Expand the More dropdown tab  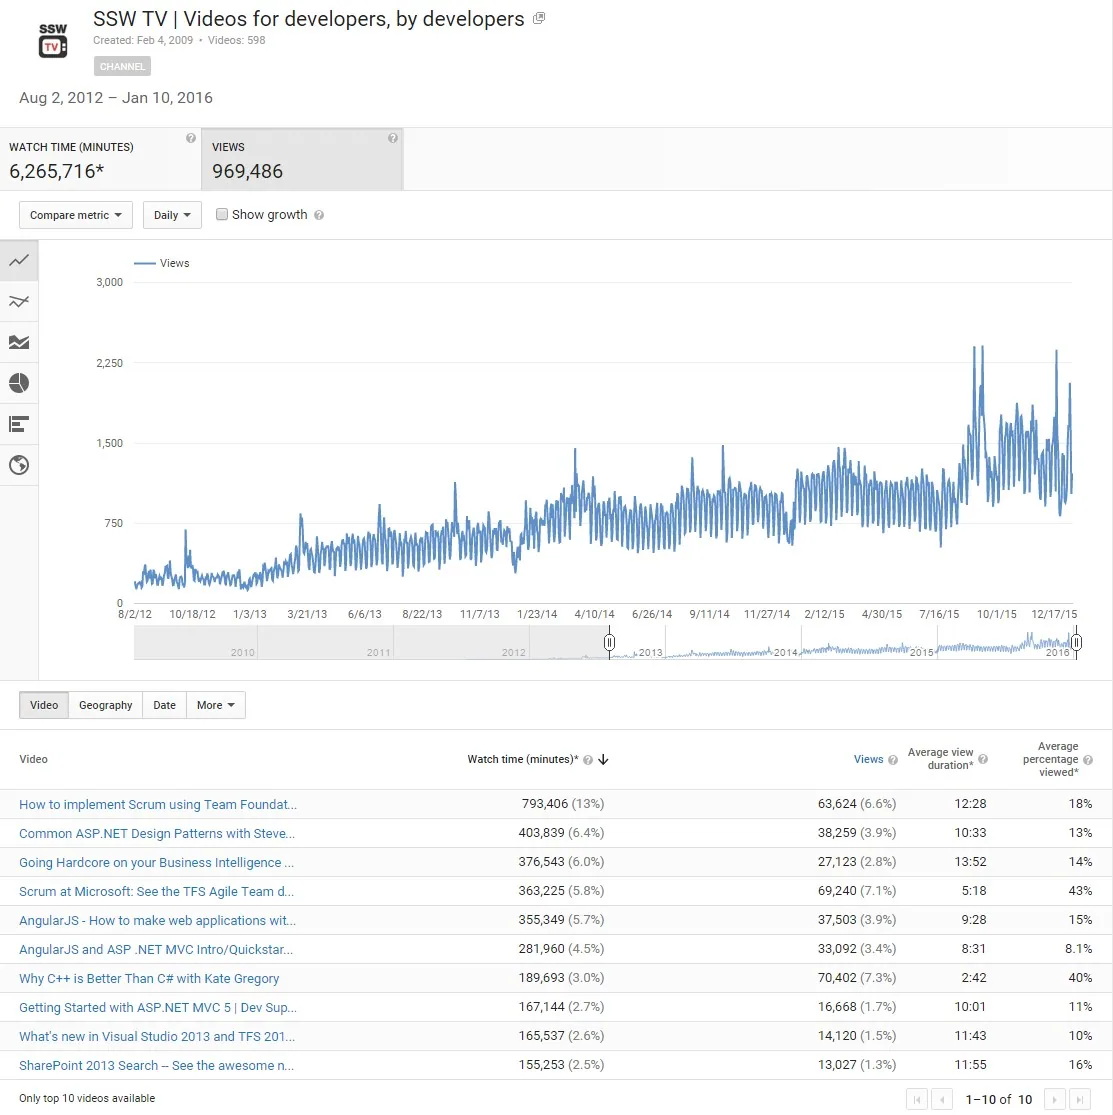[x=215, y=705]
